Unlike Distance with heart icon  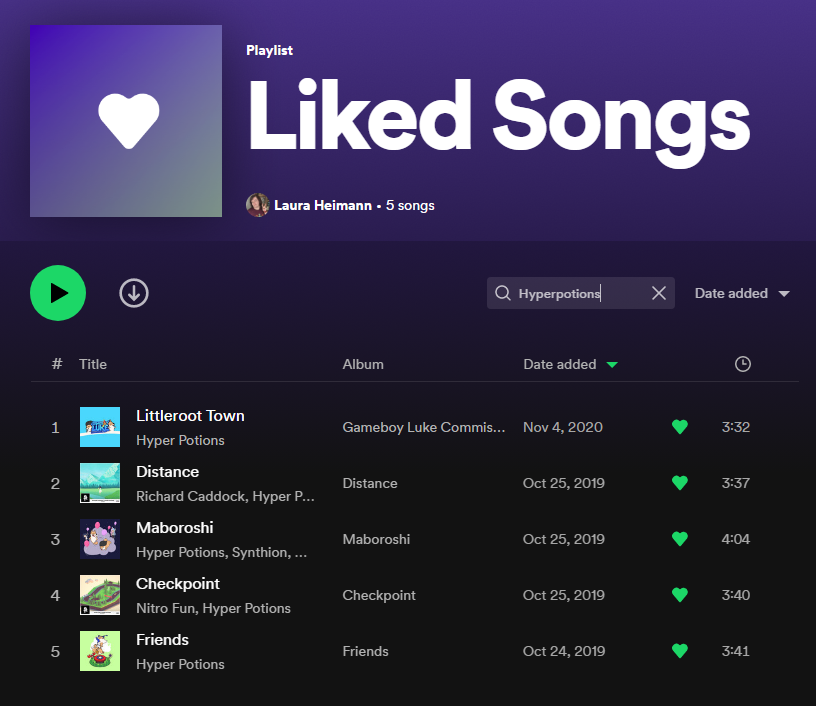click(x=680, y=483)
